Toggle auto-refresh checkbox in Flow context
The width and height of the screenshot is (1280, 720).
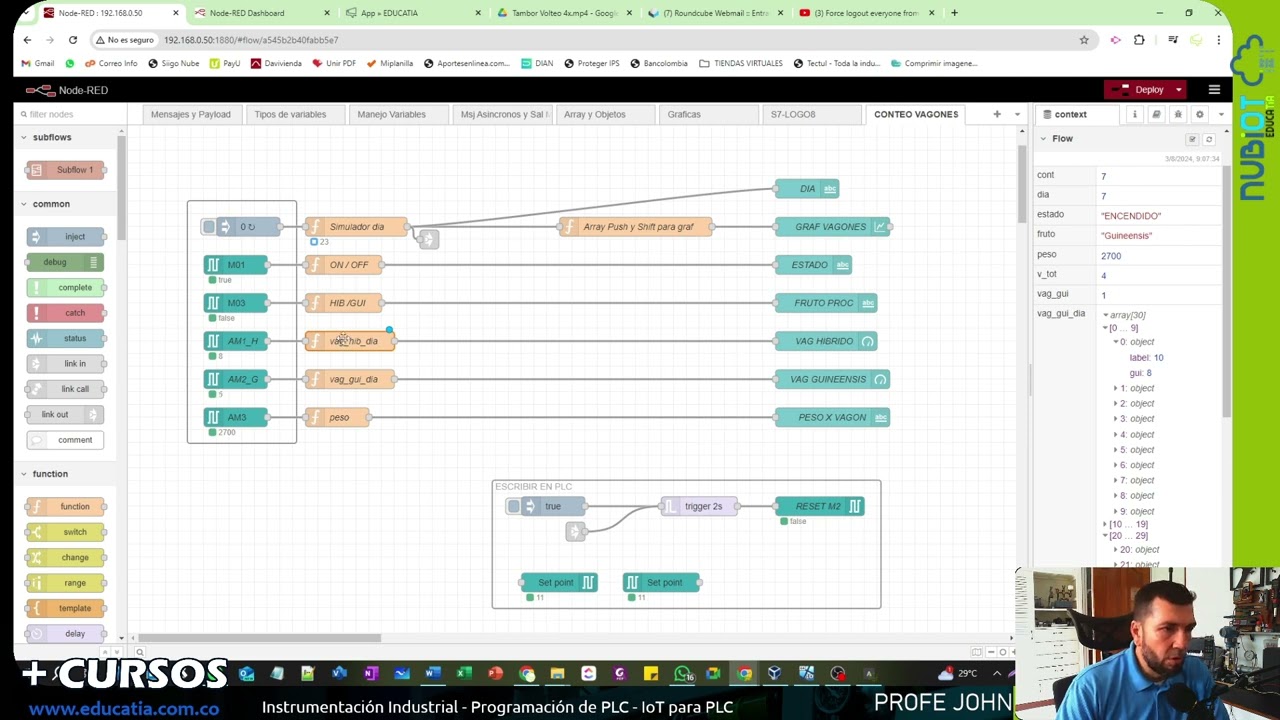click(1192, 139)
